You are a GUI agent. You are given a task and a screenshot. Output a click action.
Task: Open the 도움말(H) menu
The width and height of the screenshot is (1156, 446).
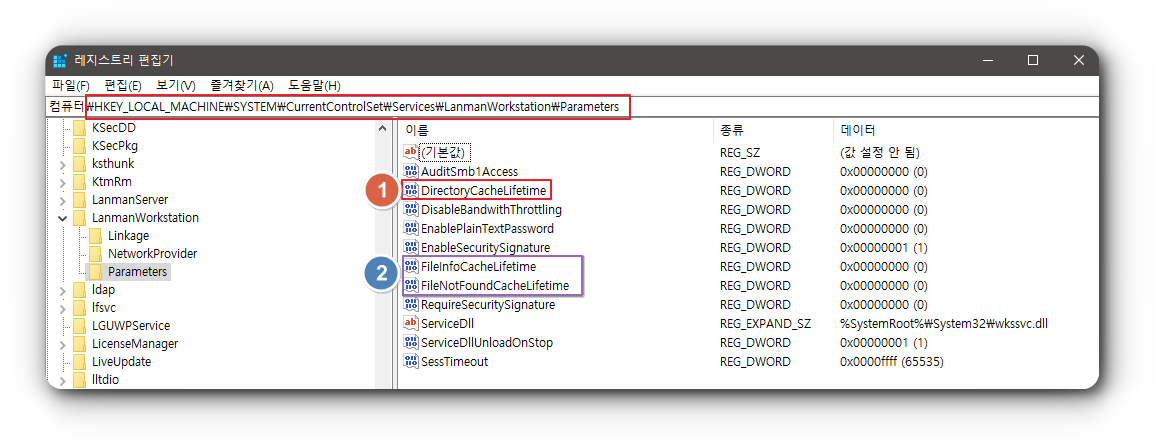click(x=314, y=86)
